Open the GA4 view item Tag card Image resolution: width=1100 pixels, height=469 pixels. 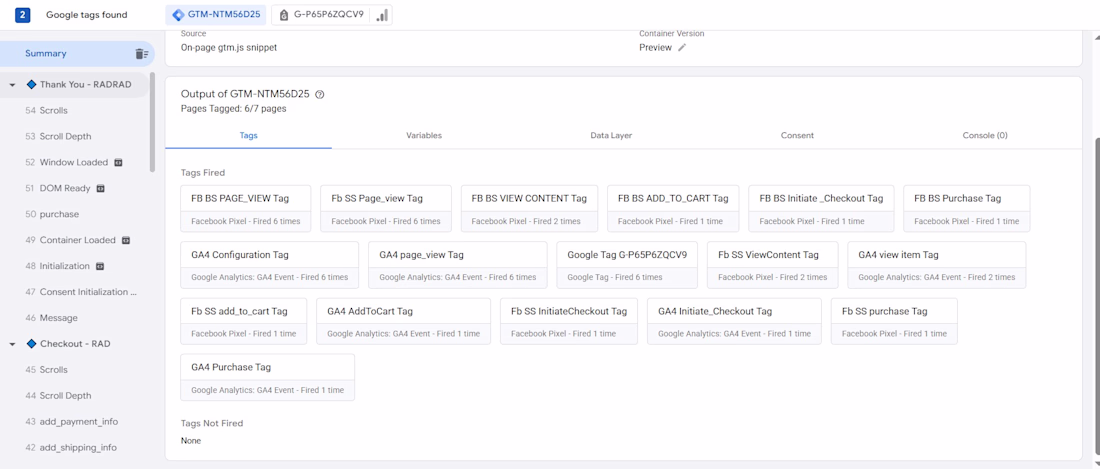pos(937,265)
